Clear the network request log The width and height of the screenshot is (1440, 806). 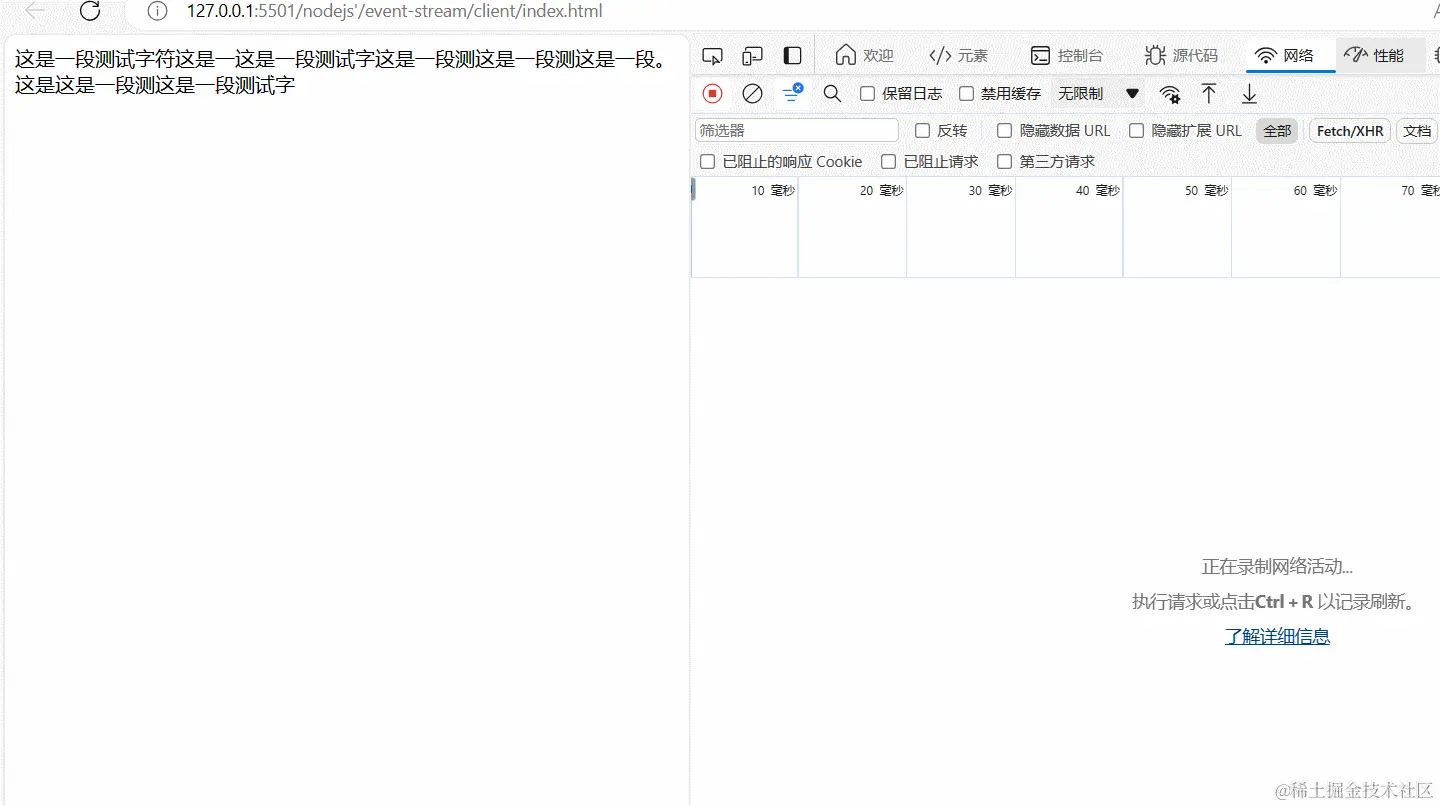coord(752,93)
